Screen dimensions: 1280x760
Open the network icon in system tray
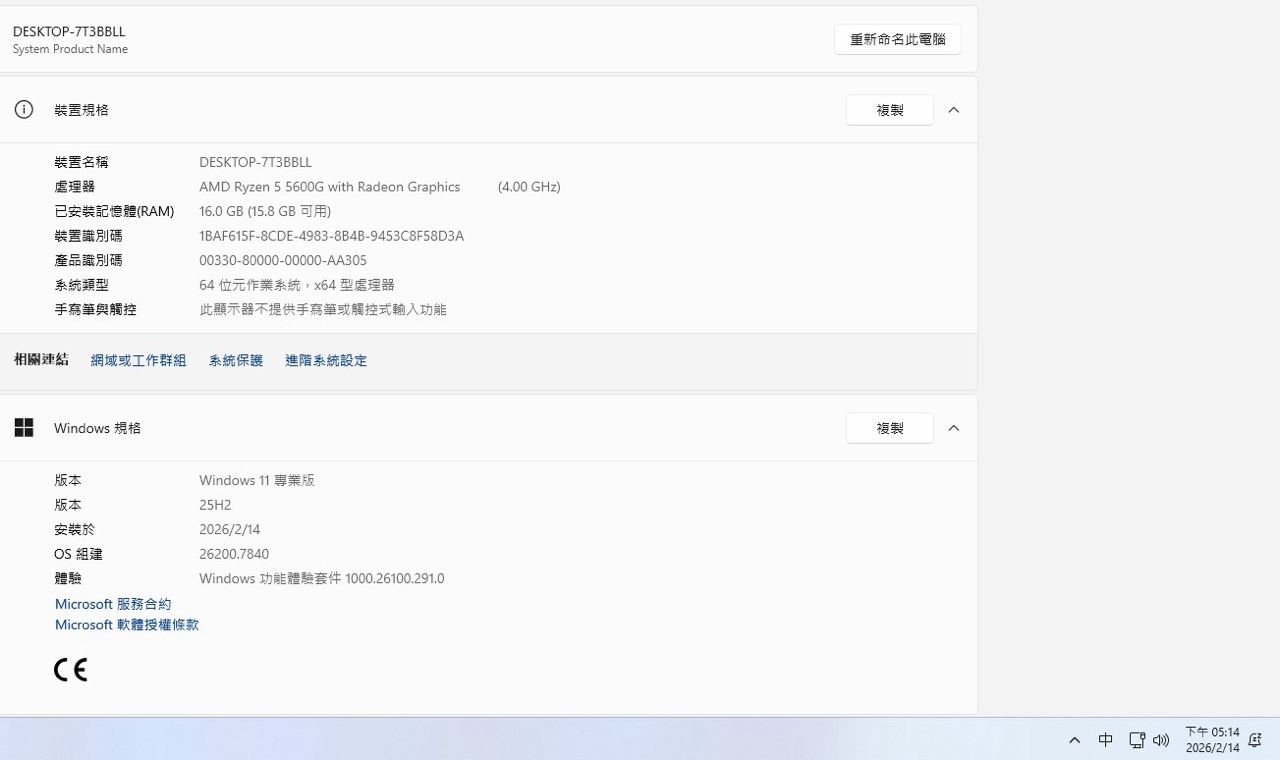tap(1136, 740)
